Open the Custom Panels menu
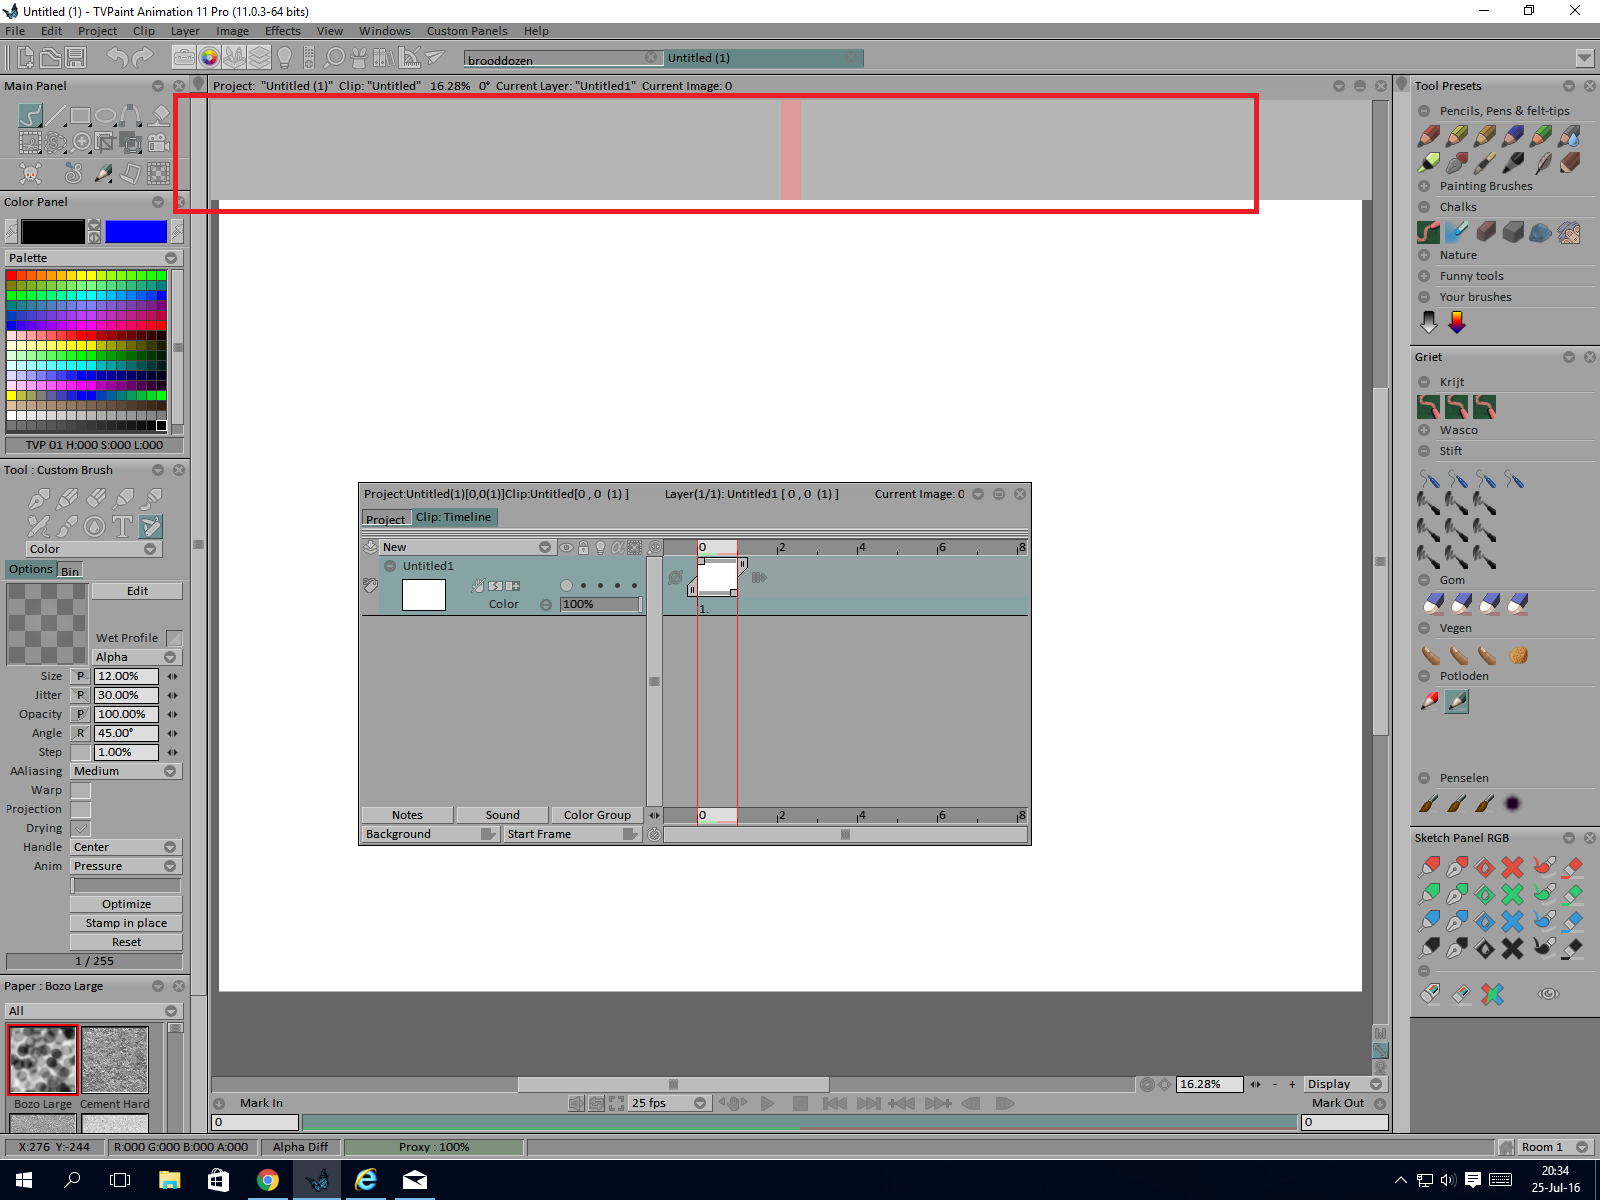Screen dimensions: 1600x1200 [467, 31]
